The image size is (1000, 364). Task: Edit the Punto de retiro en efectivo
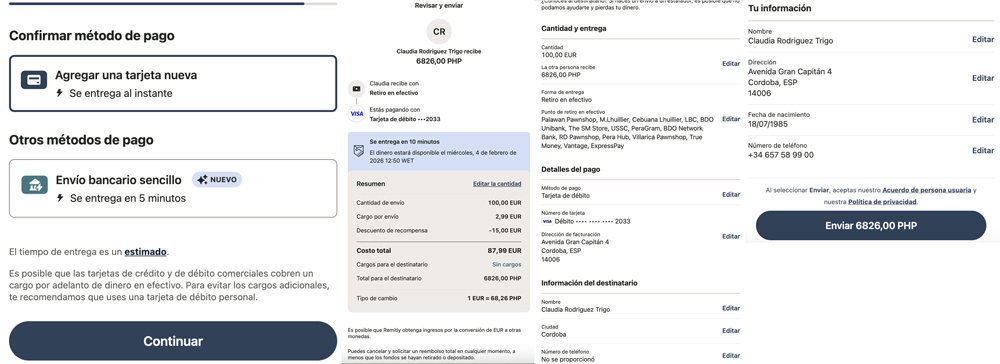click(x=731, y=119)
